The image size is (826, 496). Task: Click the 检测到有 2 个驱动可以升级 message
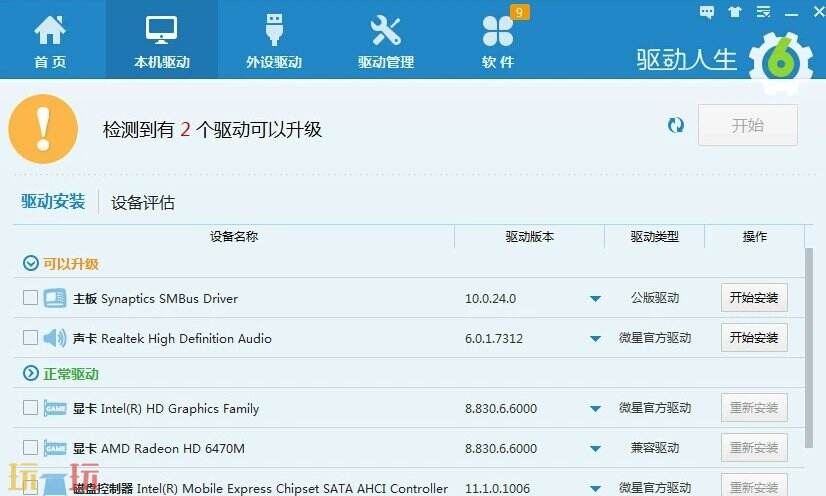click(212, 130)
